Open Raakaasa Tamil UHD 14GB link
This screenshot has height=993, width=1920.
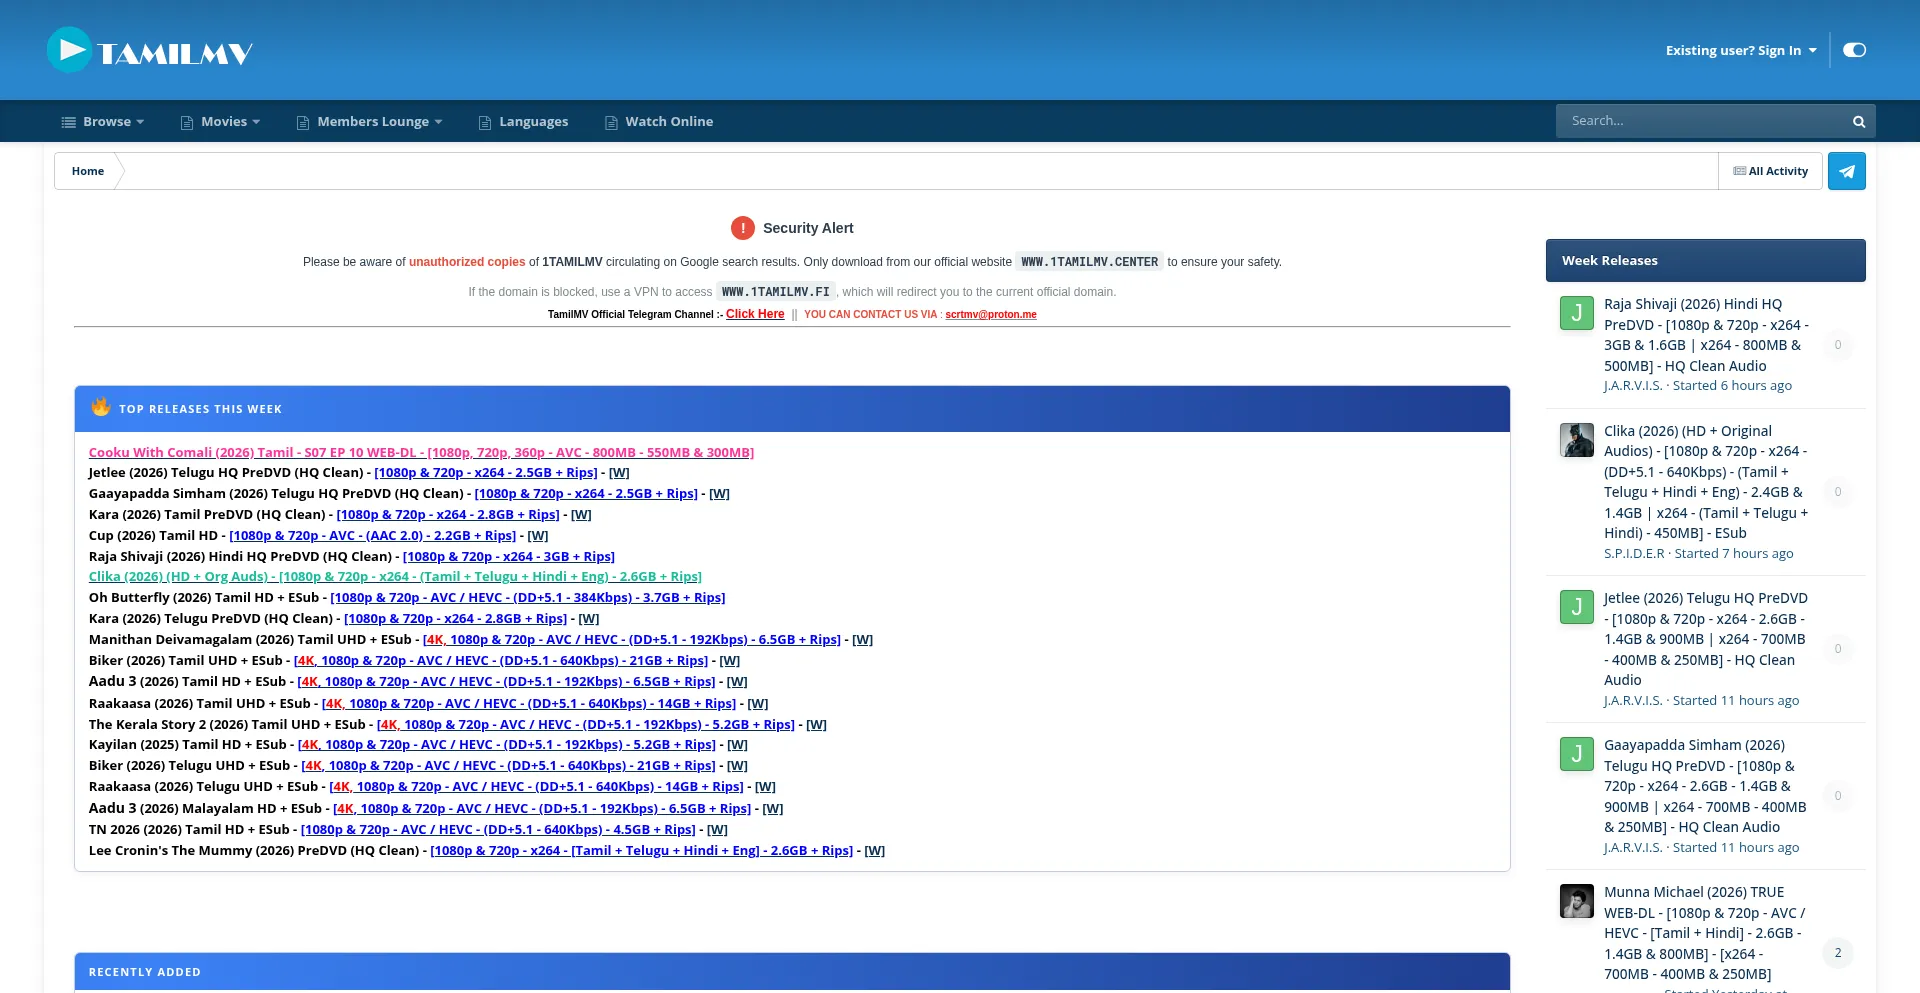pyautogui.click(x=529, y=704)
